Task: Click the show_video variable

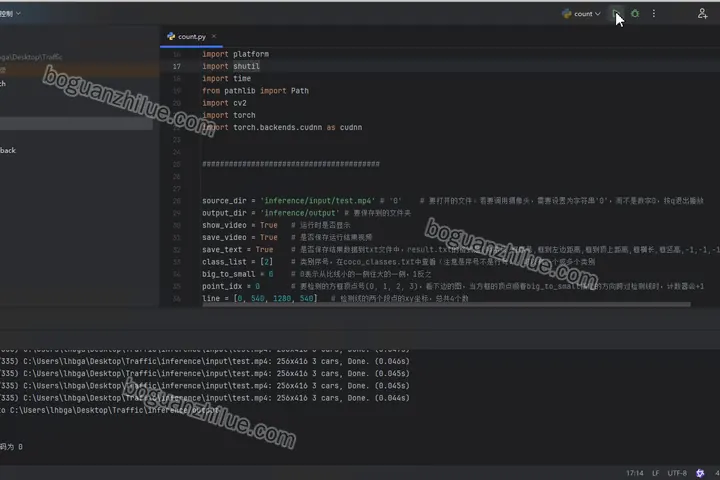Action: click(224, 225)
